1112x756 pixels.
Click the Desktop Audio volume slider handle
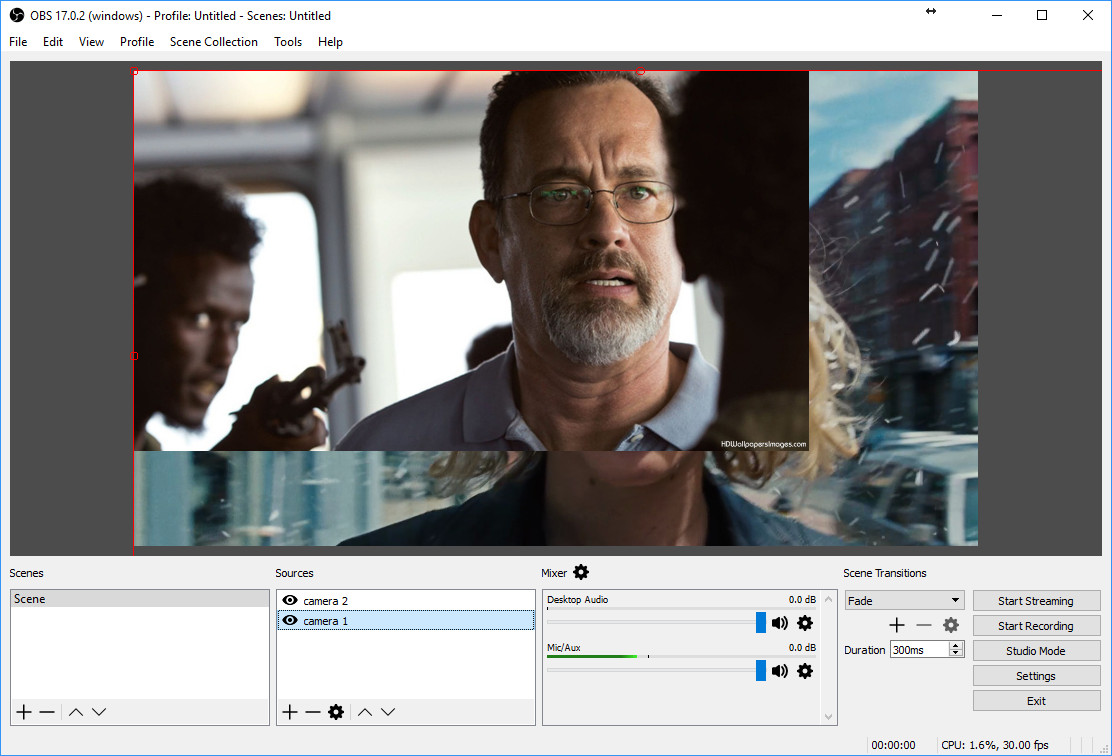point(761,623)
